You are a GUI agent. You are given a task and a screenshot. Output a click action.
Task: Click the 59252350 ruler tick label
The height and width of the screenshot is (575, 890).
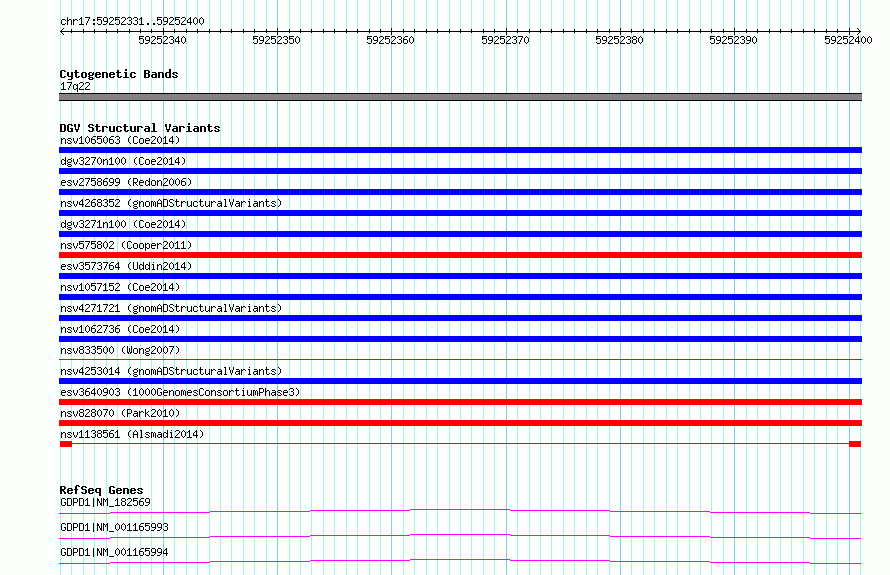click(x=276, y=40)
